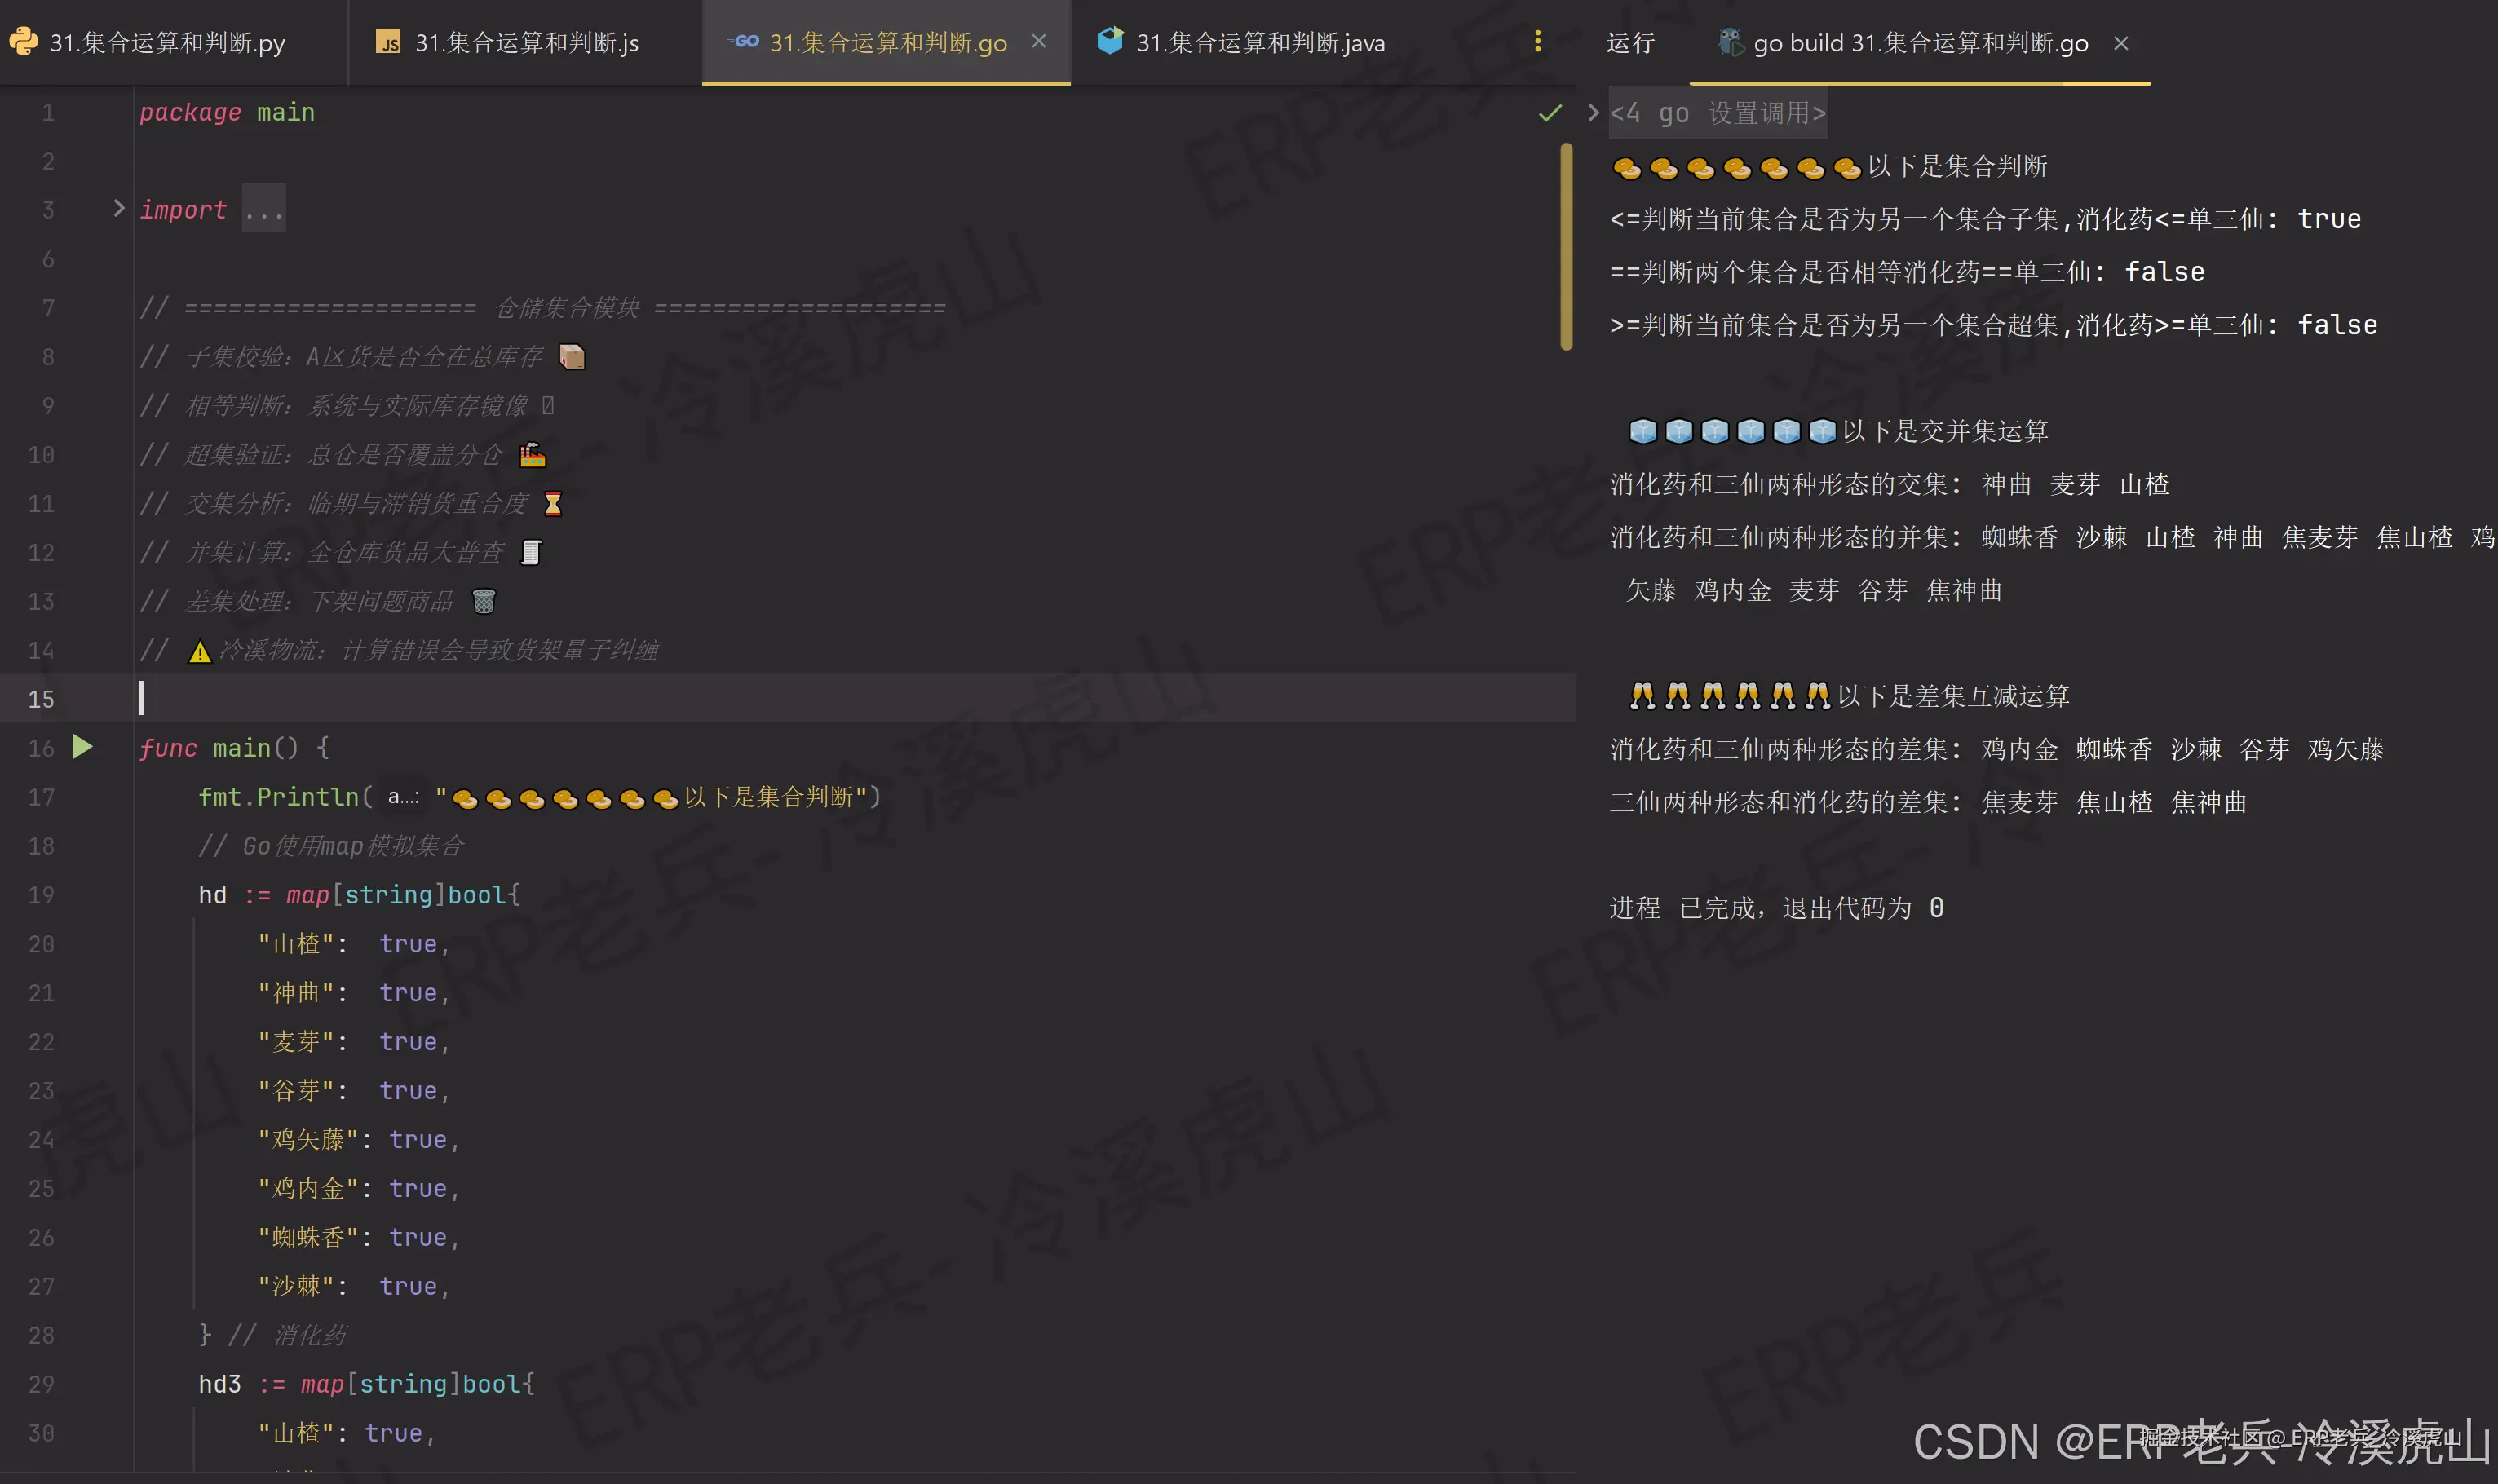Close the active Go editor tab
This screenshot has height=1484, width=2498.
tap(1039, 41)
